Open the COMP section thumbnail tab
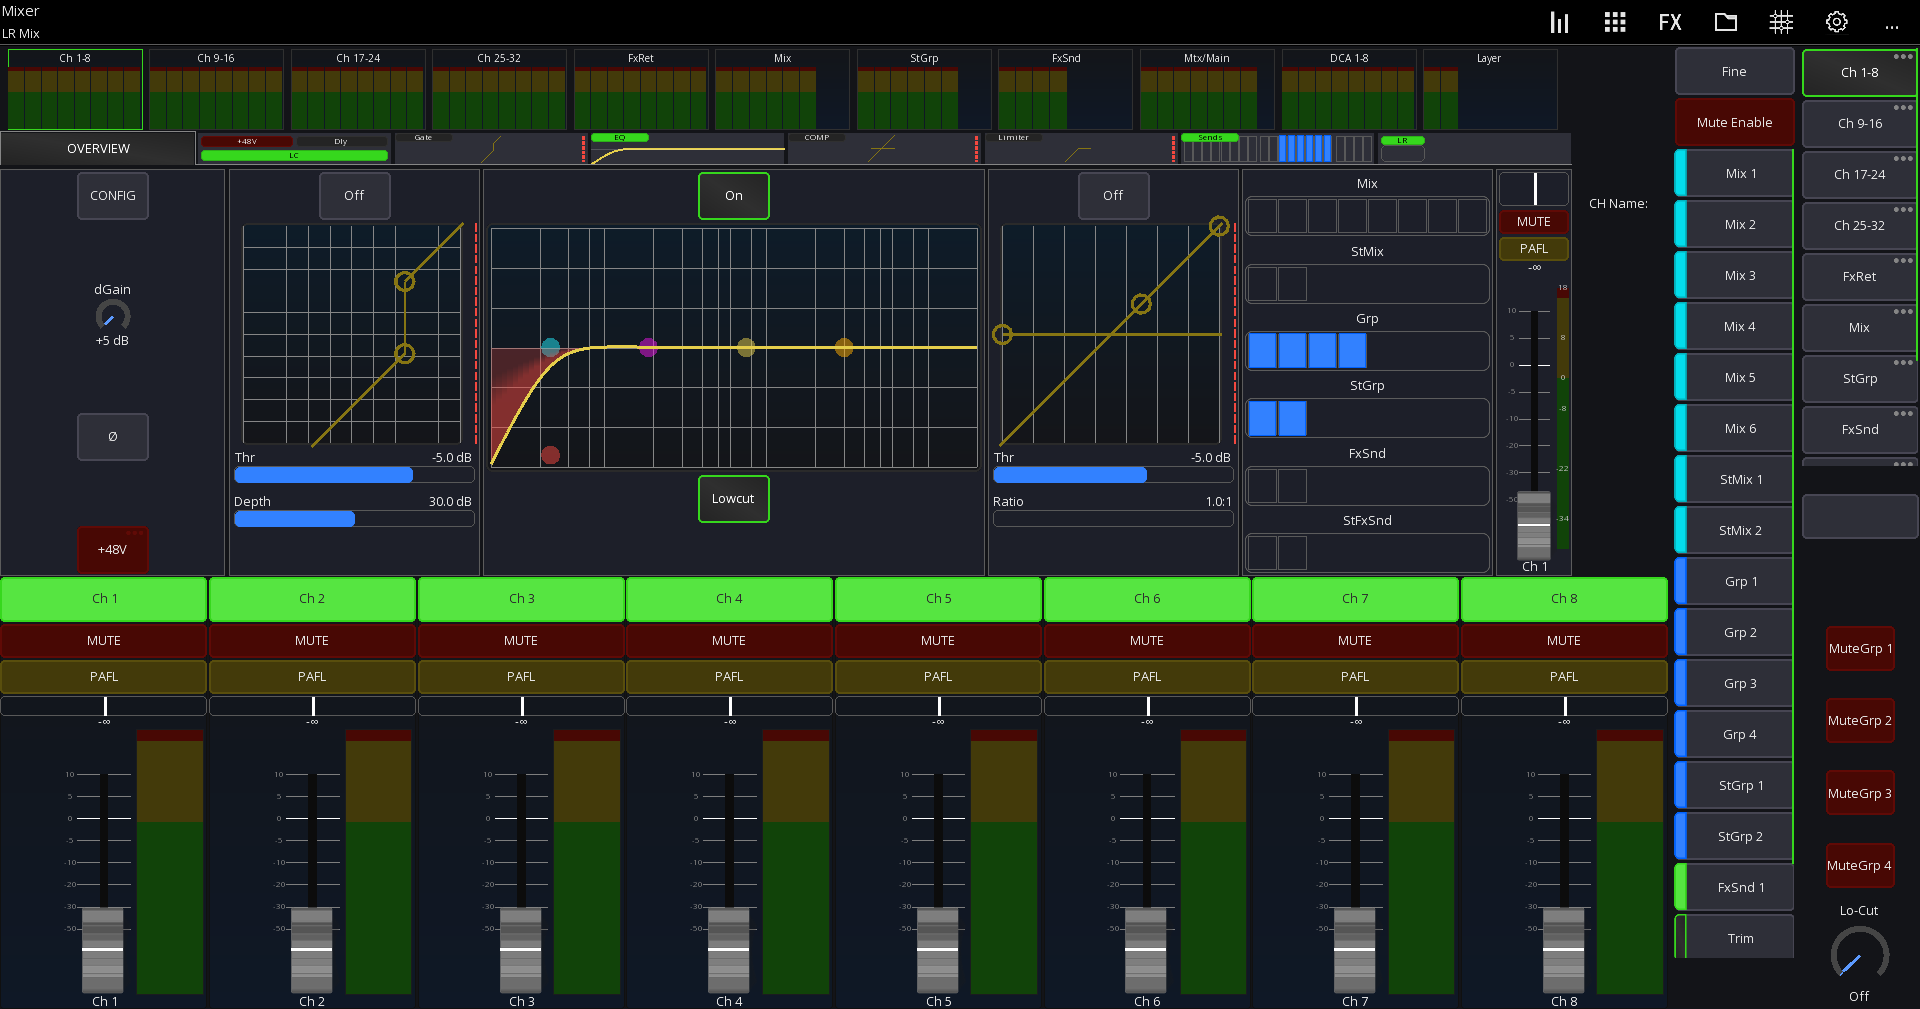The height and width of the screenshot is (1009, 1920). [884, 149]
